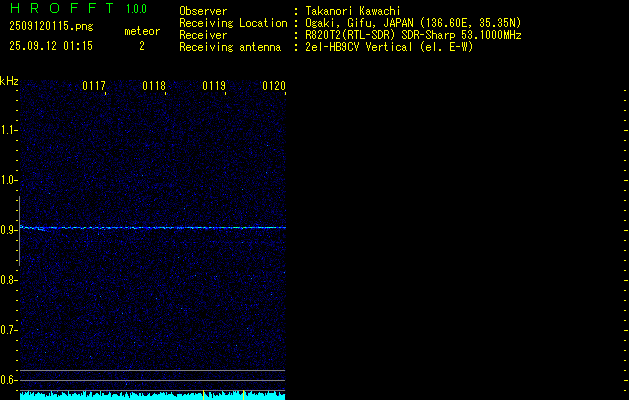Click the first yellow tick in level strip

[x=203, y=395]
